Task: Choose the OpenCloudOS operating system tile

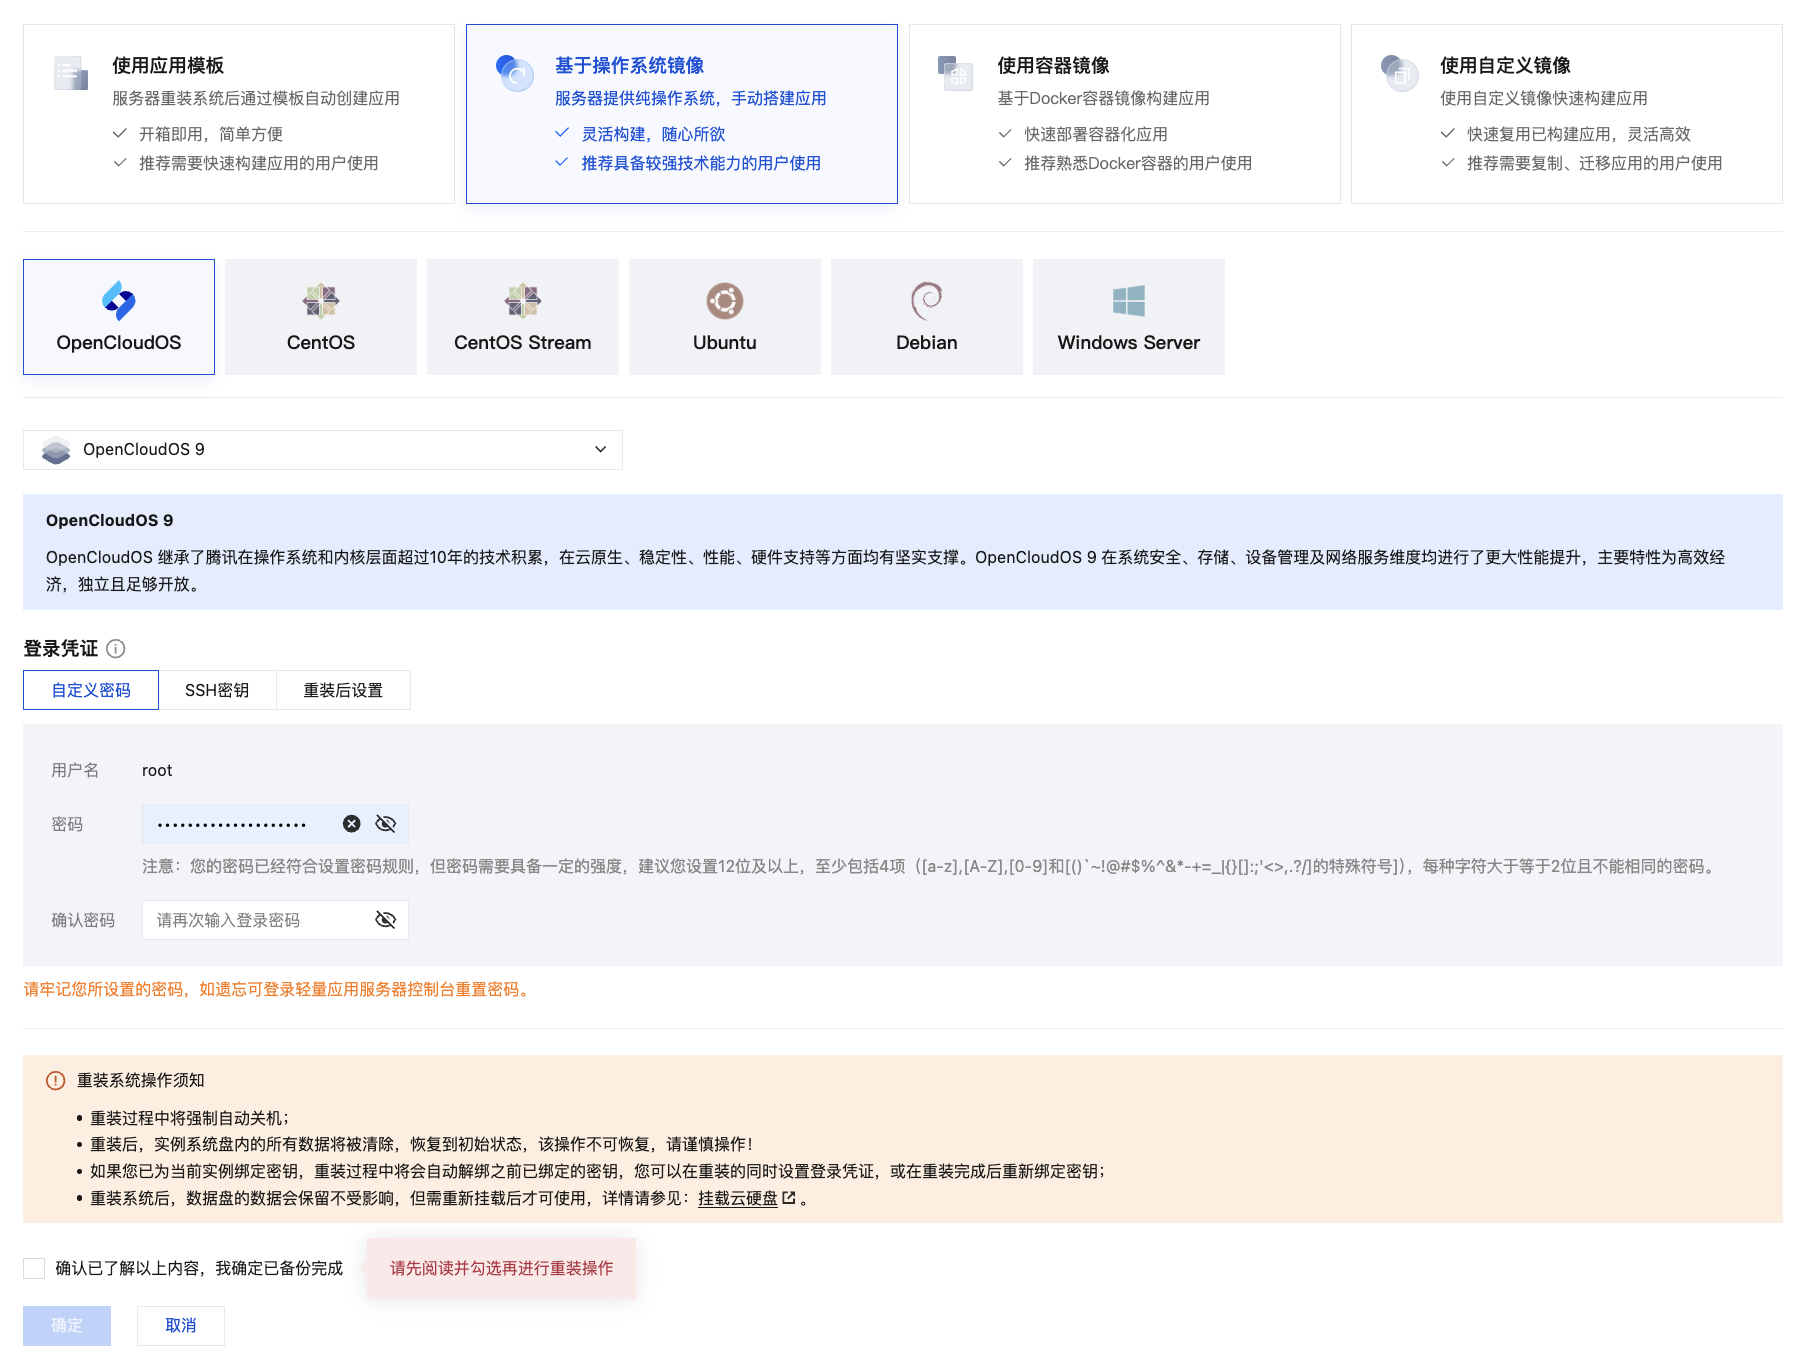Action: [119, 317]
